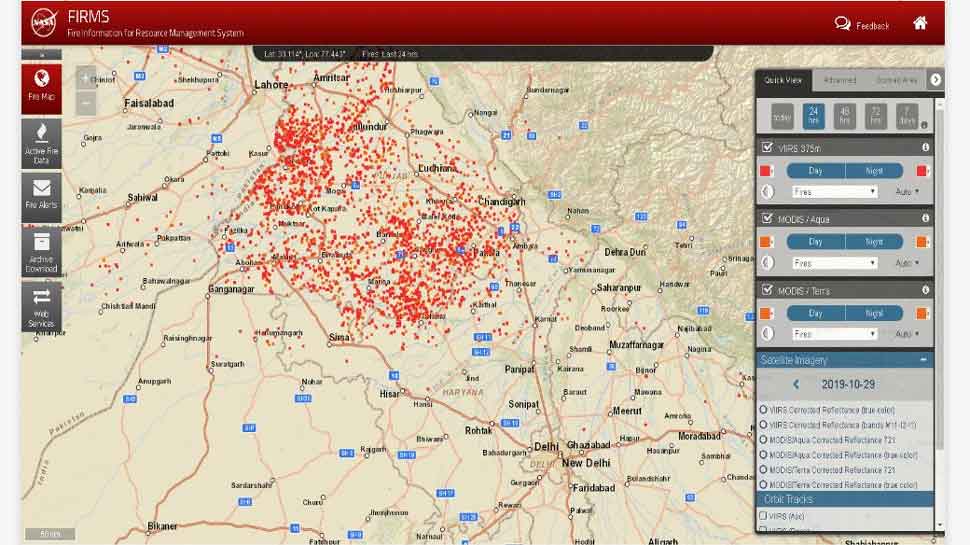This screenshot has height=545, width=970.
Task: Select MODIS/Aqua Corrected Reflectance true color radio
Action: tap(763, 455)
